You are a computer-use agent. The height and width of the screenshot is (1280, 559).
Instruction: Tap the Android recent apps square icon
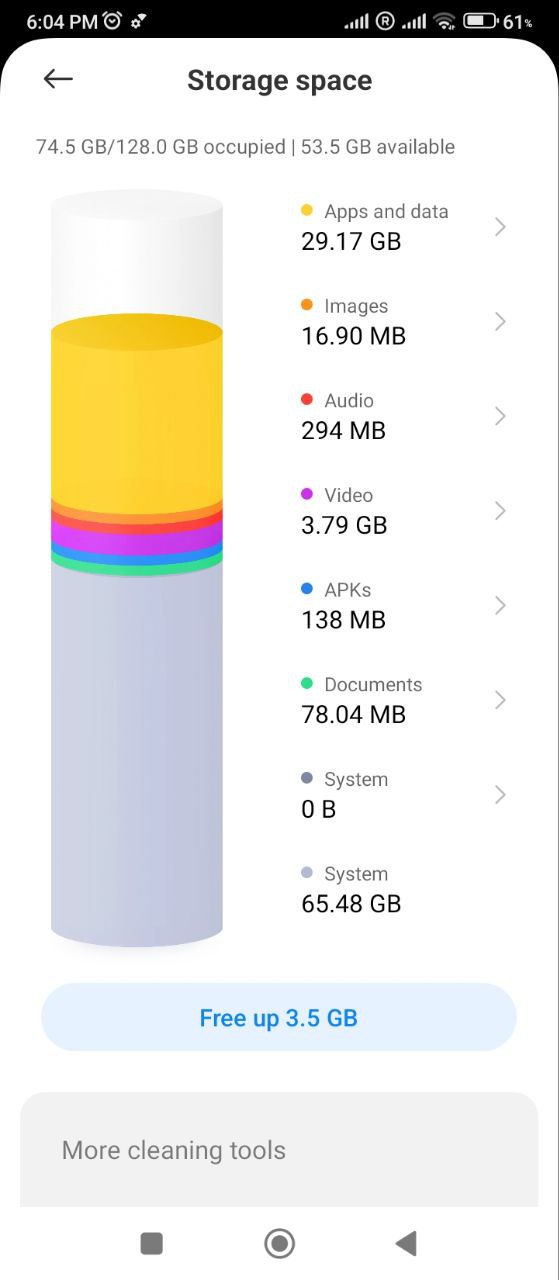pyautogui.click(x=152, y=1243)
